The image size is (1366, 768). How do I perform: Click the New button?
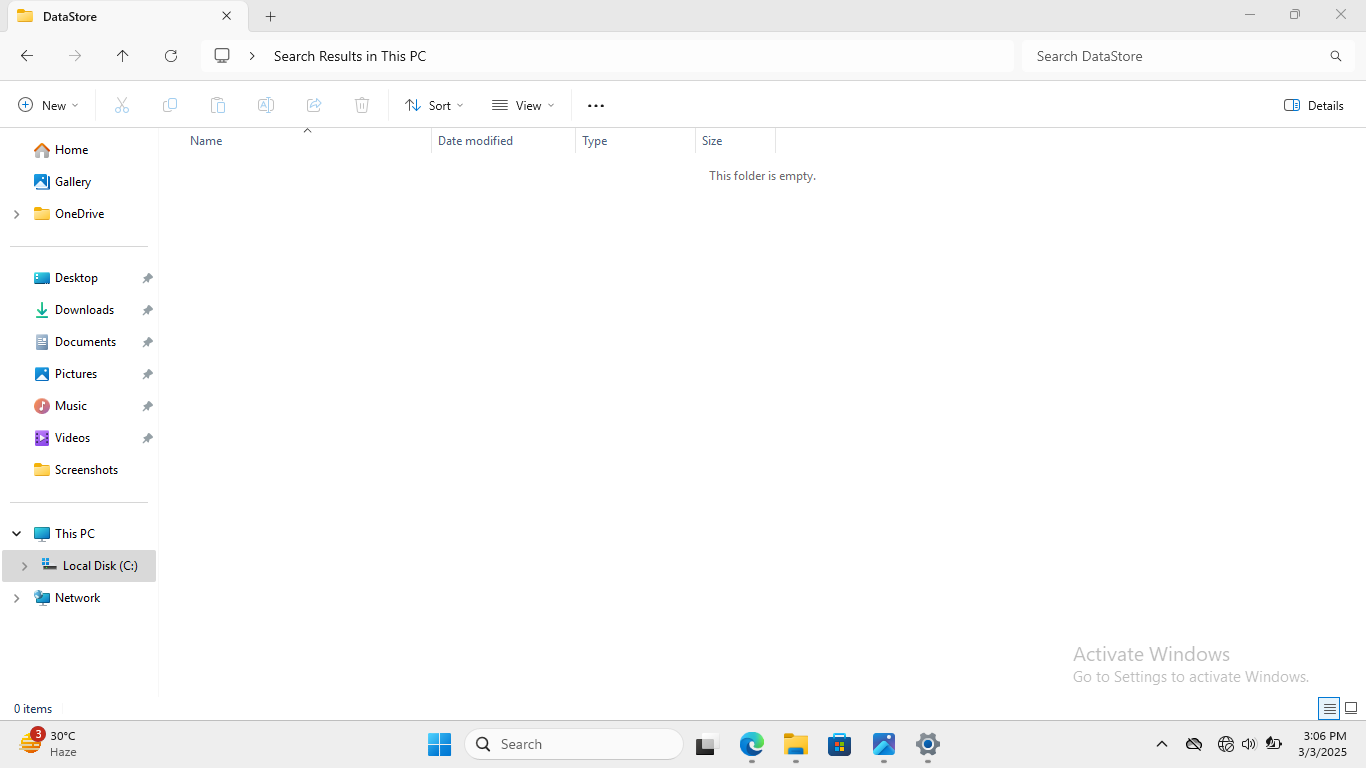tap(48, 105)
